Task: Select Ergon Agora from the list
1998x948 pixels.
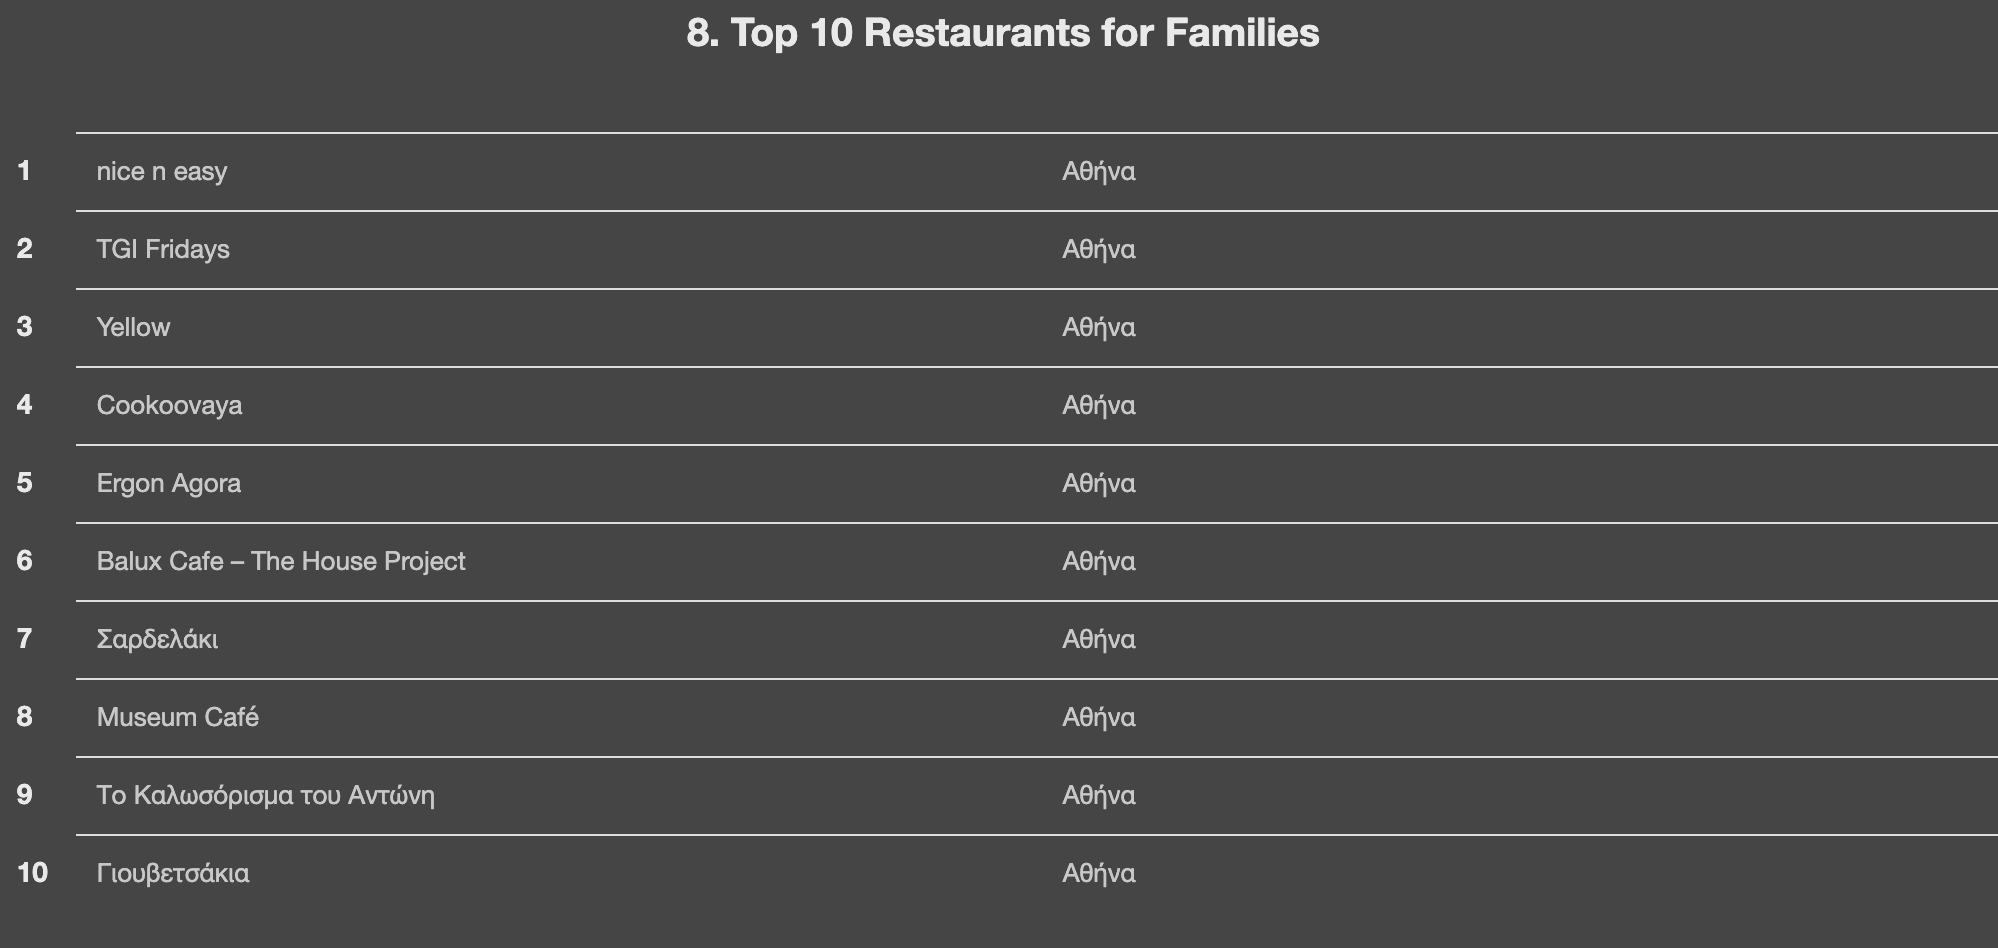Action: pos(168,484)
